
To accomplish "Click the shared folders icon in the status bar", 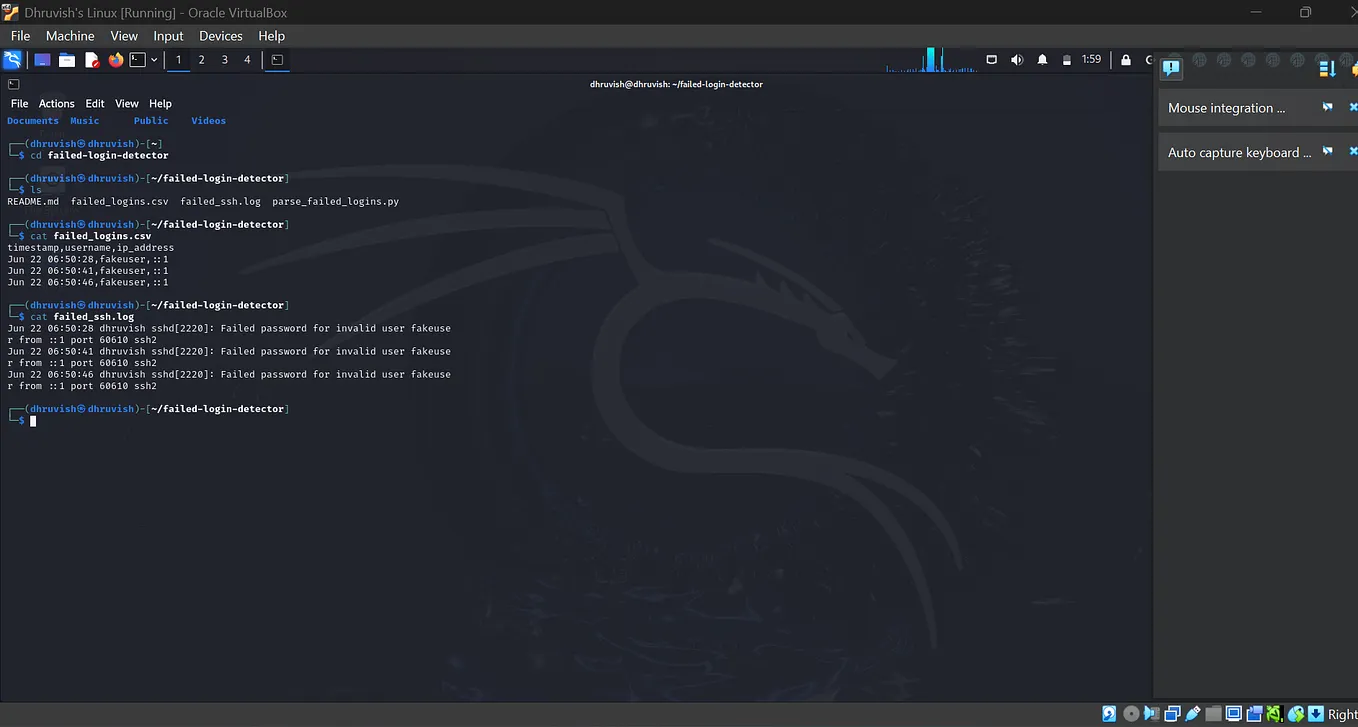I will click(x=1213, y=714).
